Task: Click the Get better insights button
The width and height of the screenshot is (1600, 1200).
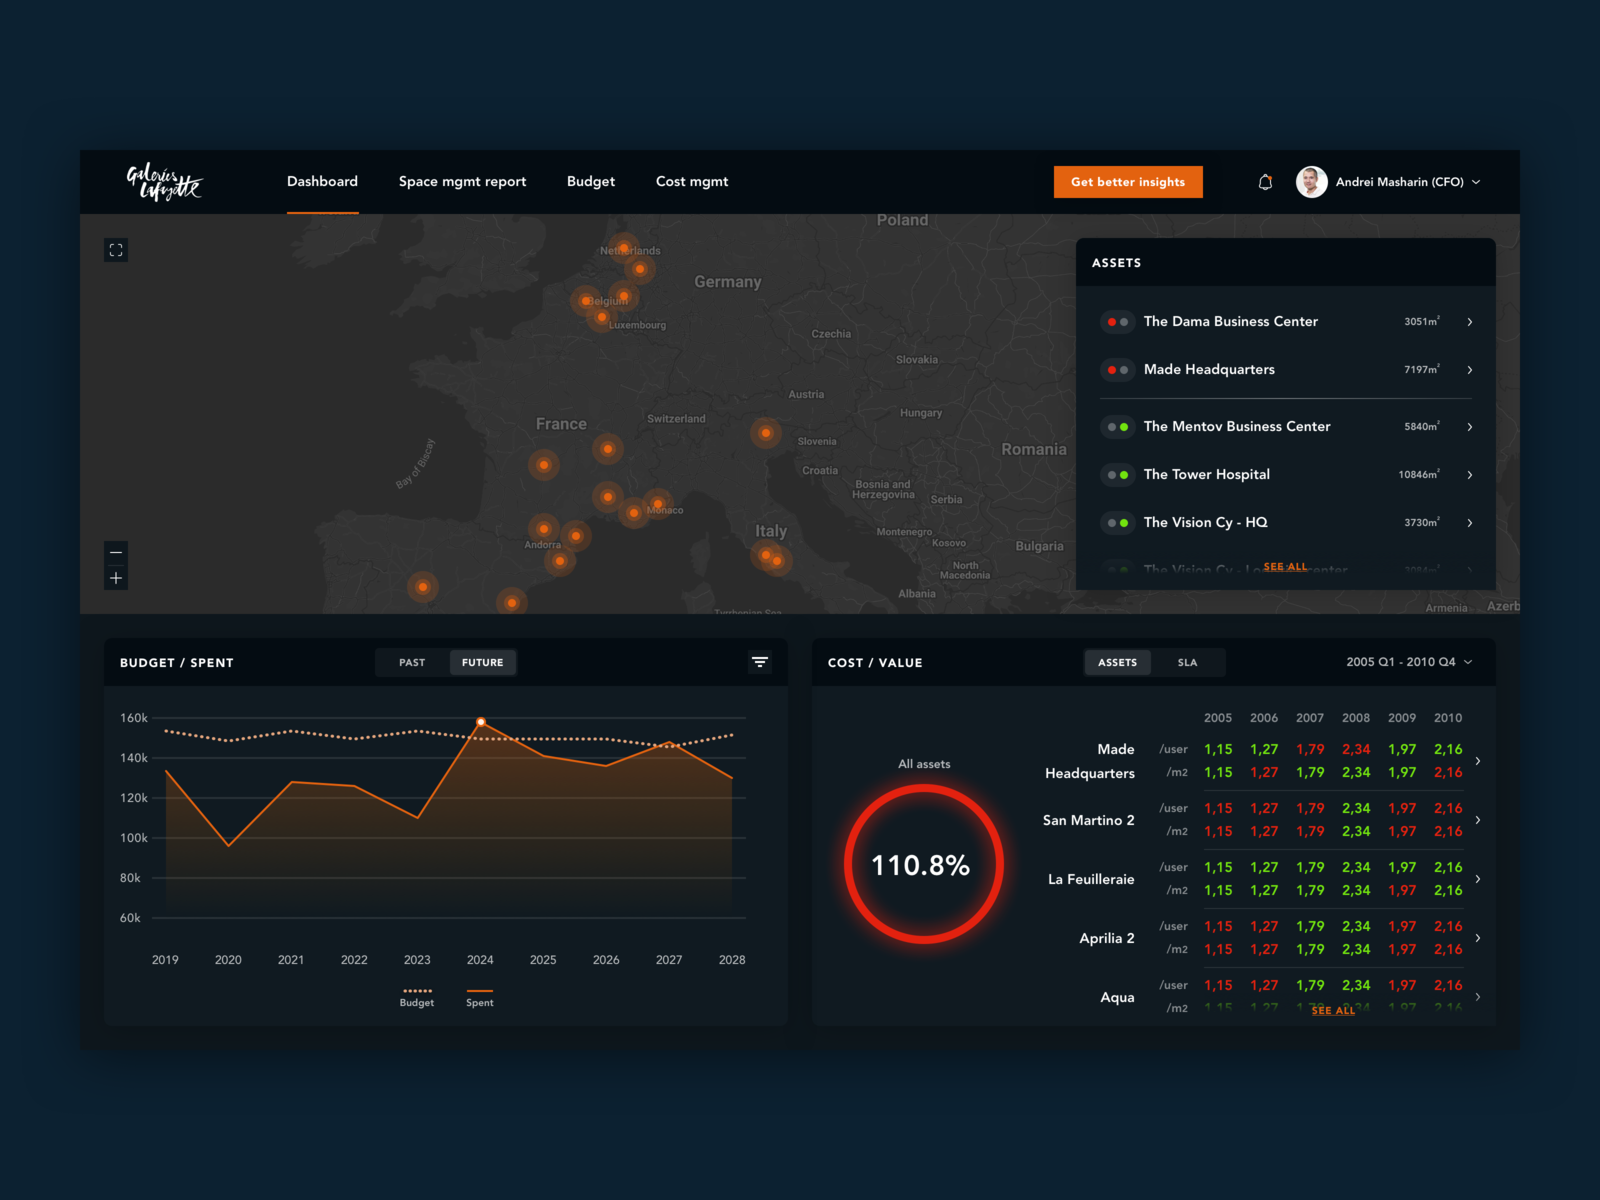Action: [x=1128, y=182]
